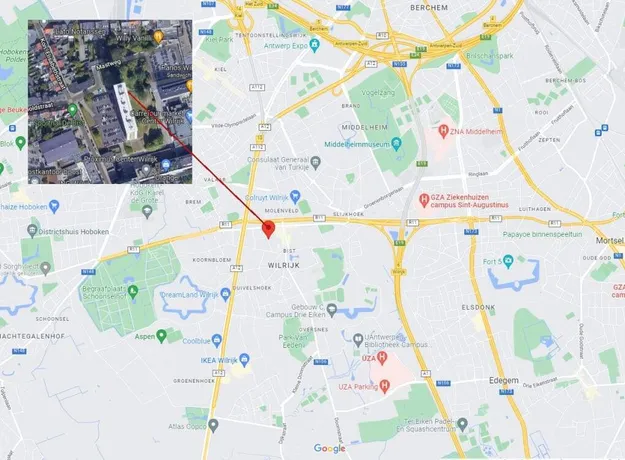Image resolution: width=625 pixels, height=460 pixels.
Task: Click the satellite inset thumbnail image
Action: 110,102
